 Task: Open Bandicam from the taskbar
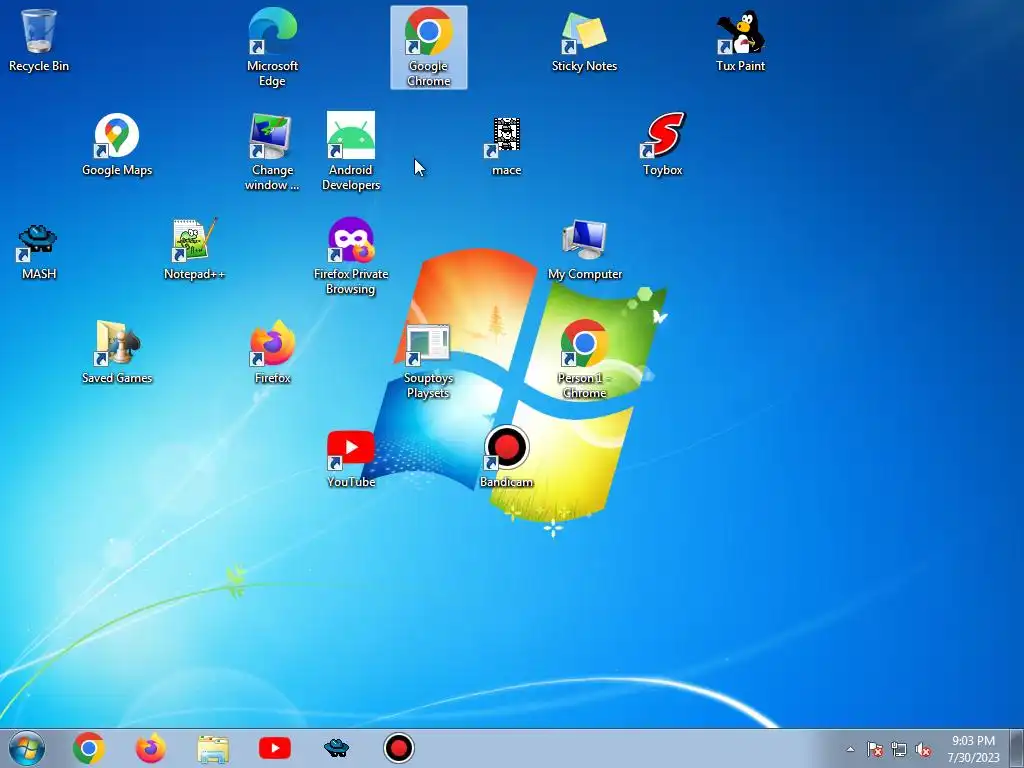[398, 748]
